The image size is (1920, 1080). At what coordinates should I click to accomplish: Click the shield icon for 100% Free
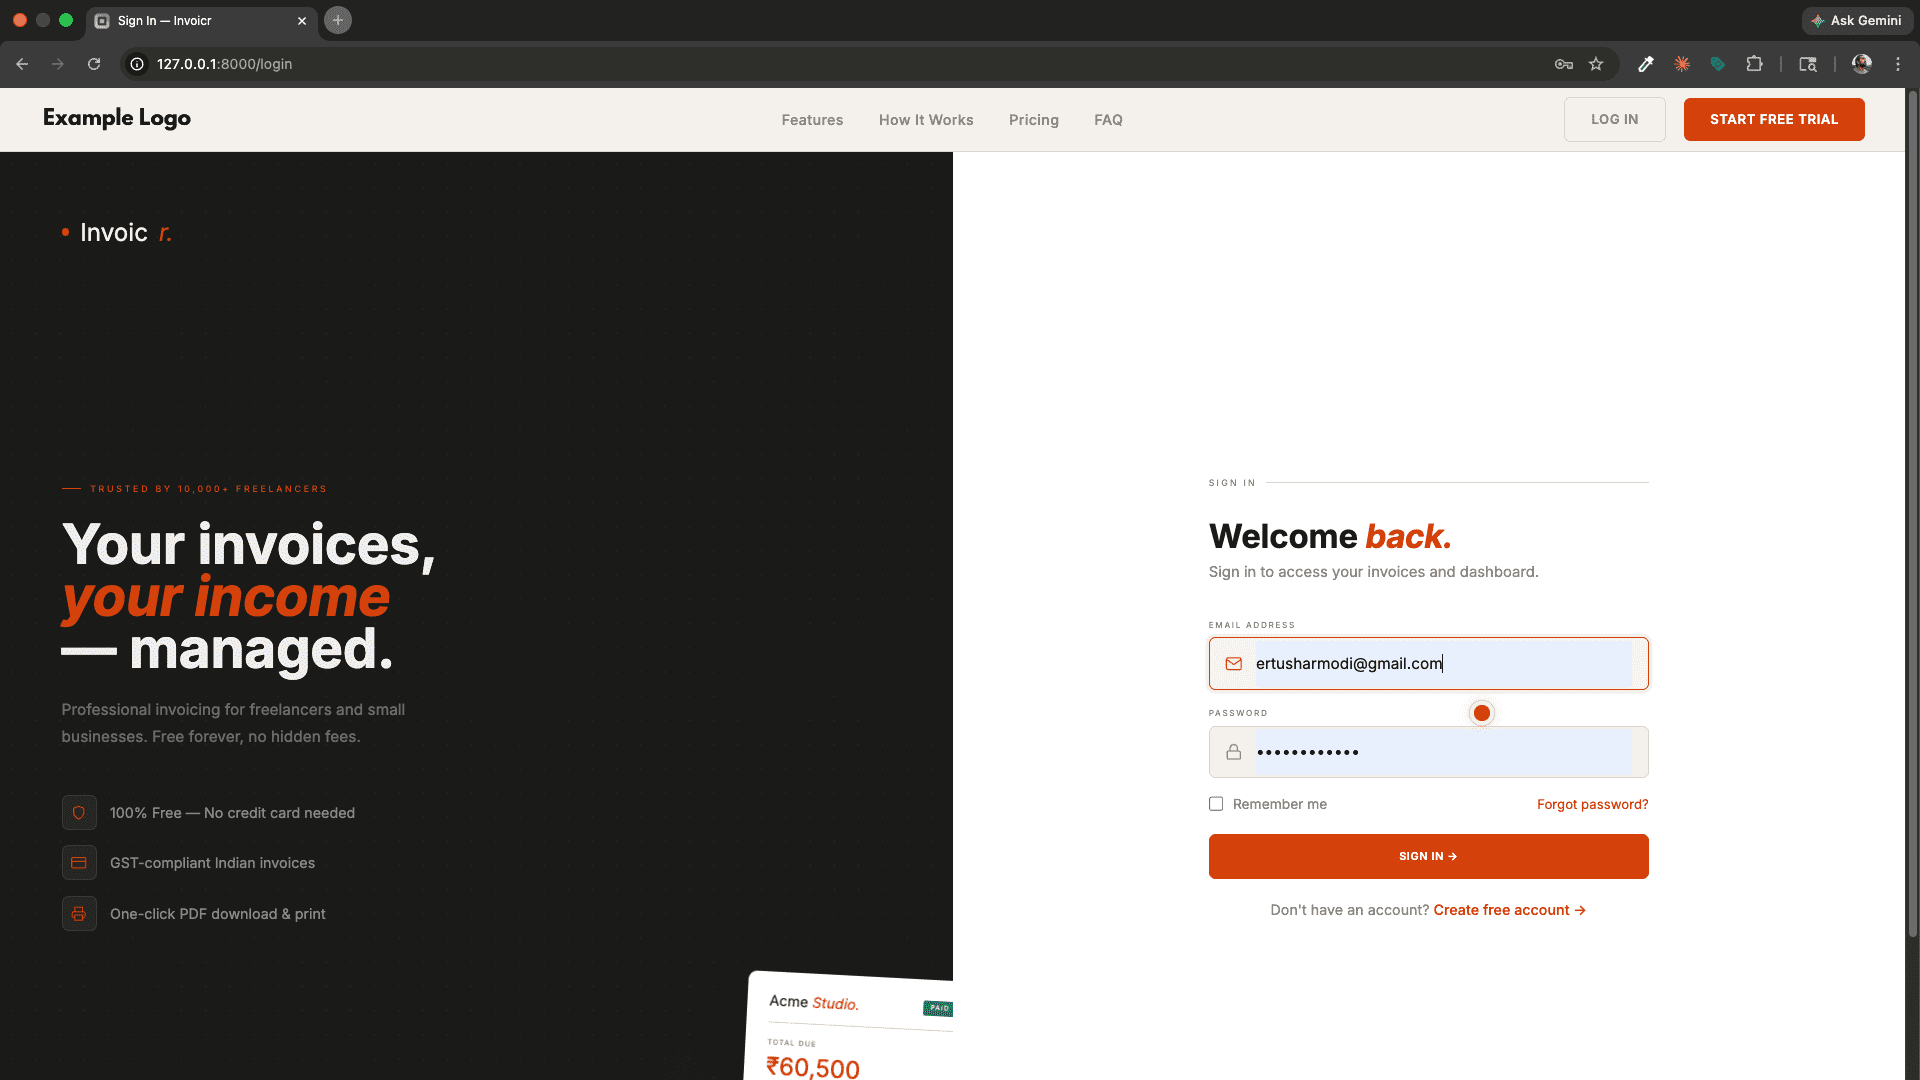coord(79,813)
